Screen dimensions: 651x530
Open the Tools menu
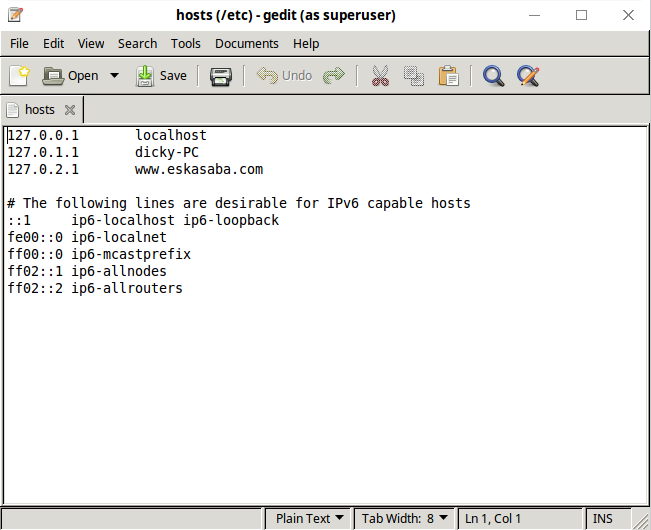click(186, 44)
